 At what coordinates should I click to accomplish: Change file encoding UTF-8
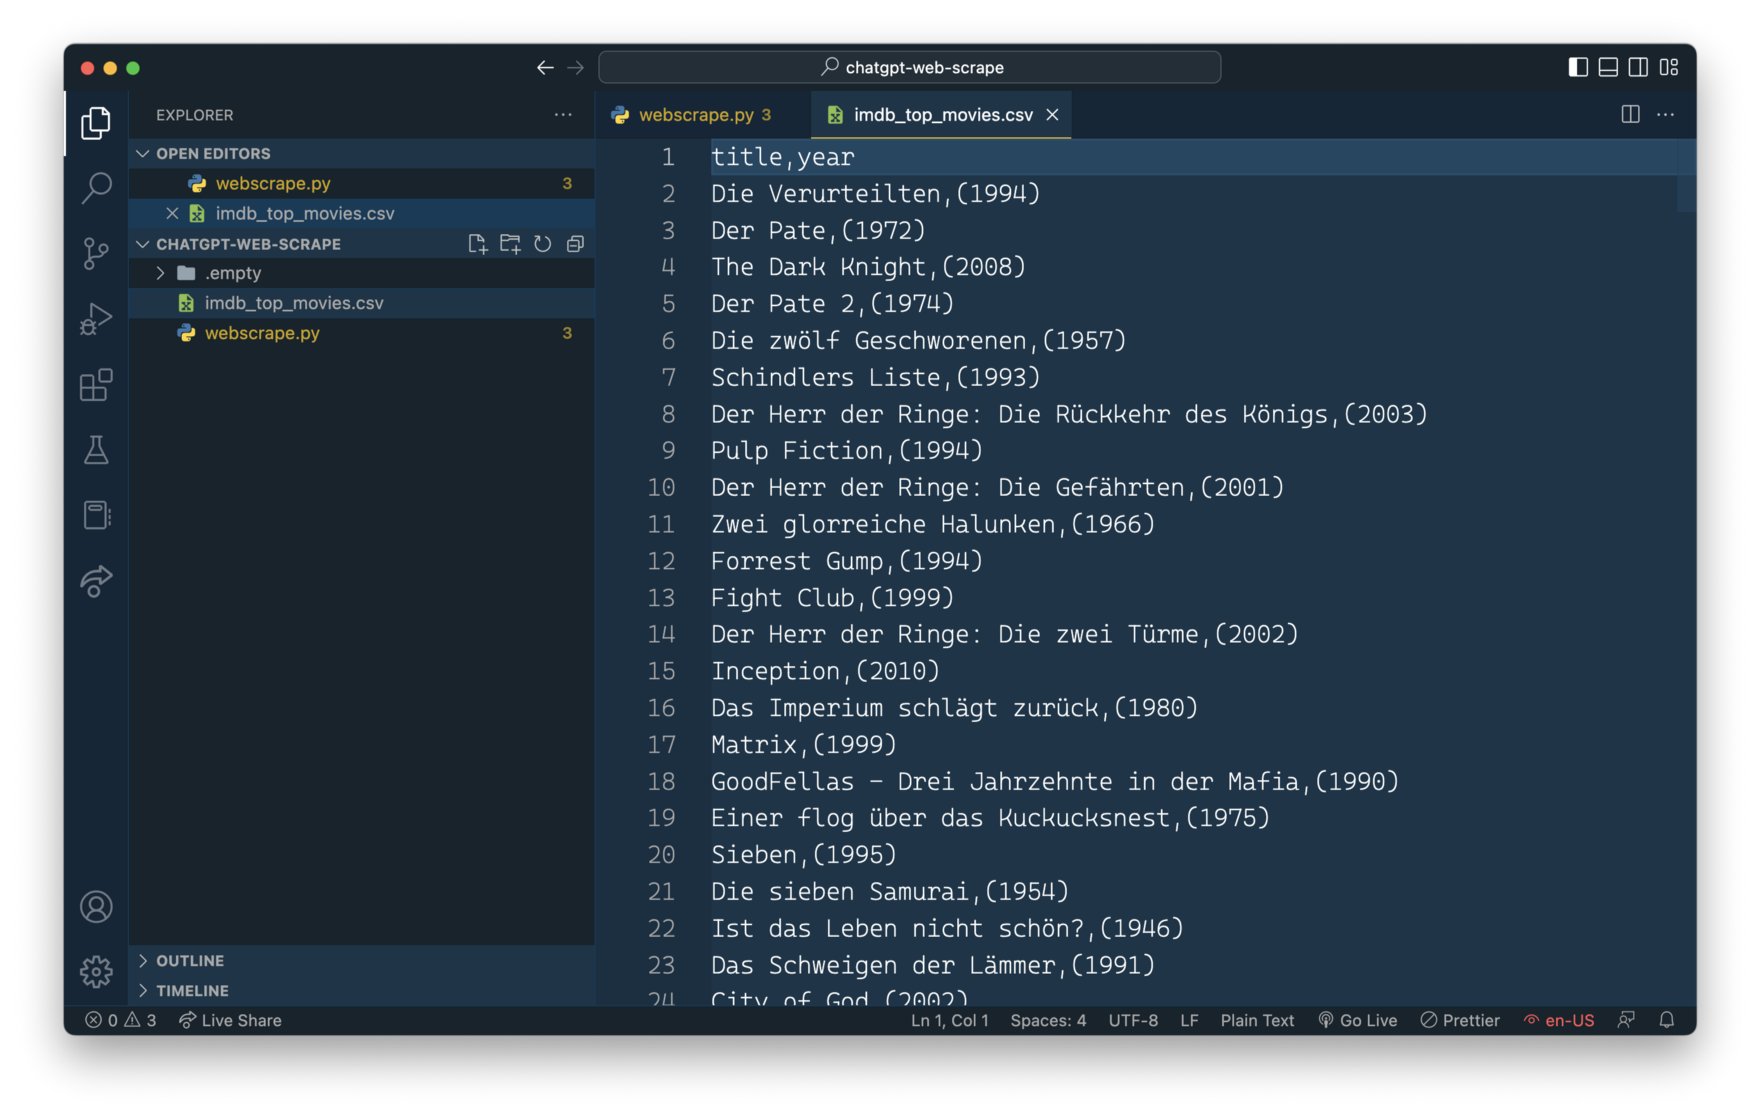(1133, 1020)
